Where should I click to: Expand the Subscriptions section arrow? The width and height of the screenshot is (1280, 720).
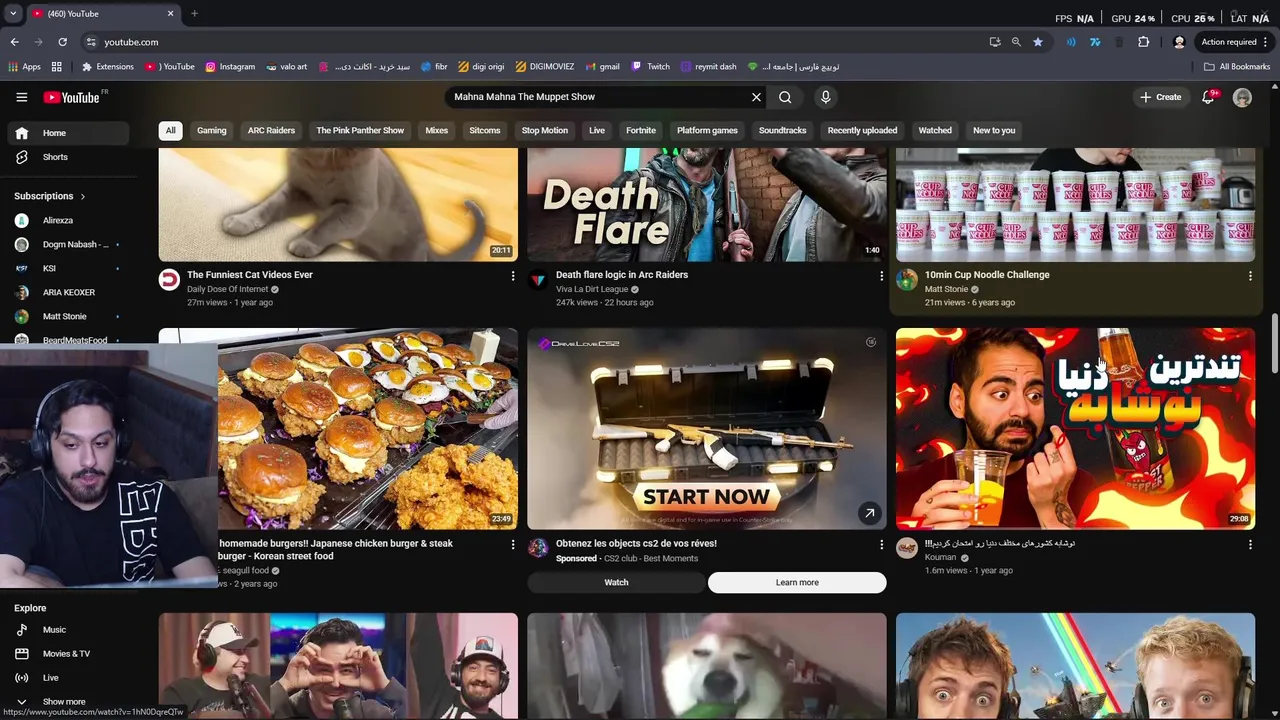point(82,196)
